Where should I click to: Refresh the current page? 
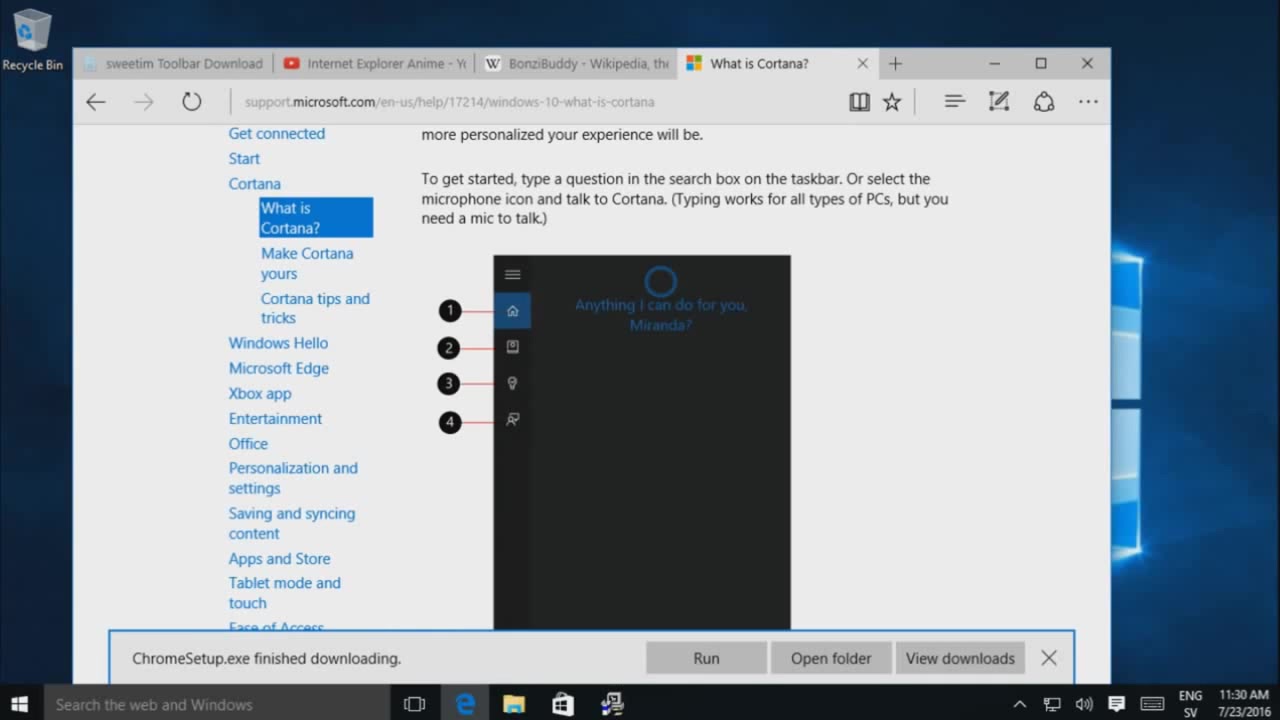(191, 102)
